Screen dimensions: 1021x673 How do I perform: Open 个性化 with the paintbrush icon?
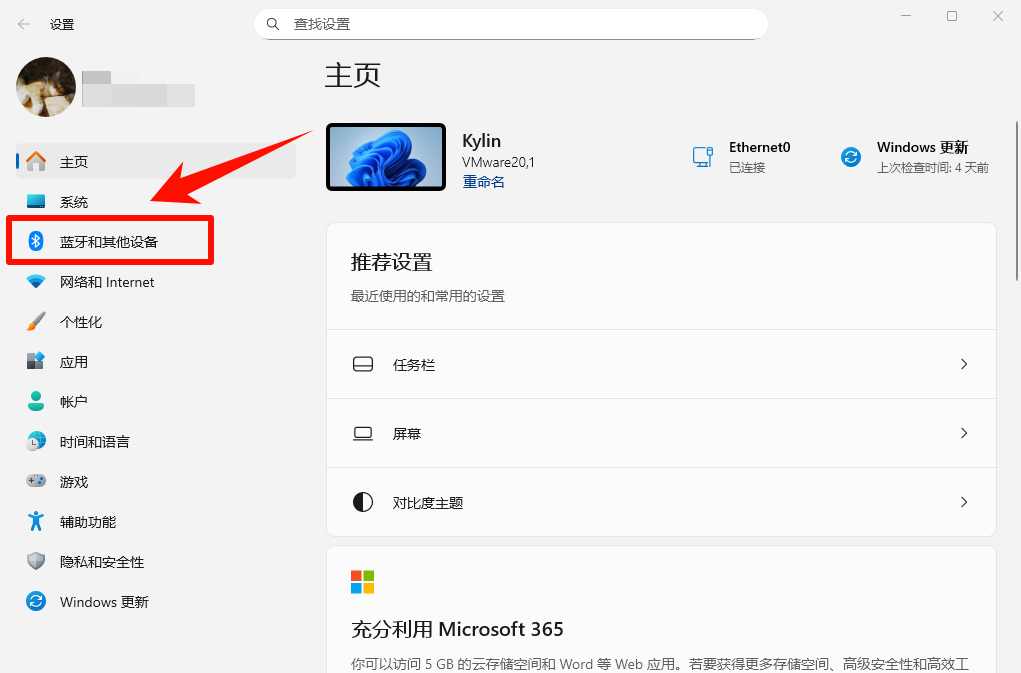36,321
